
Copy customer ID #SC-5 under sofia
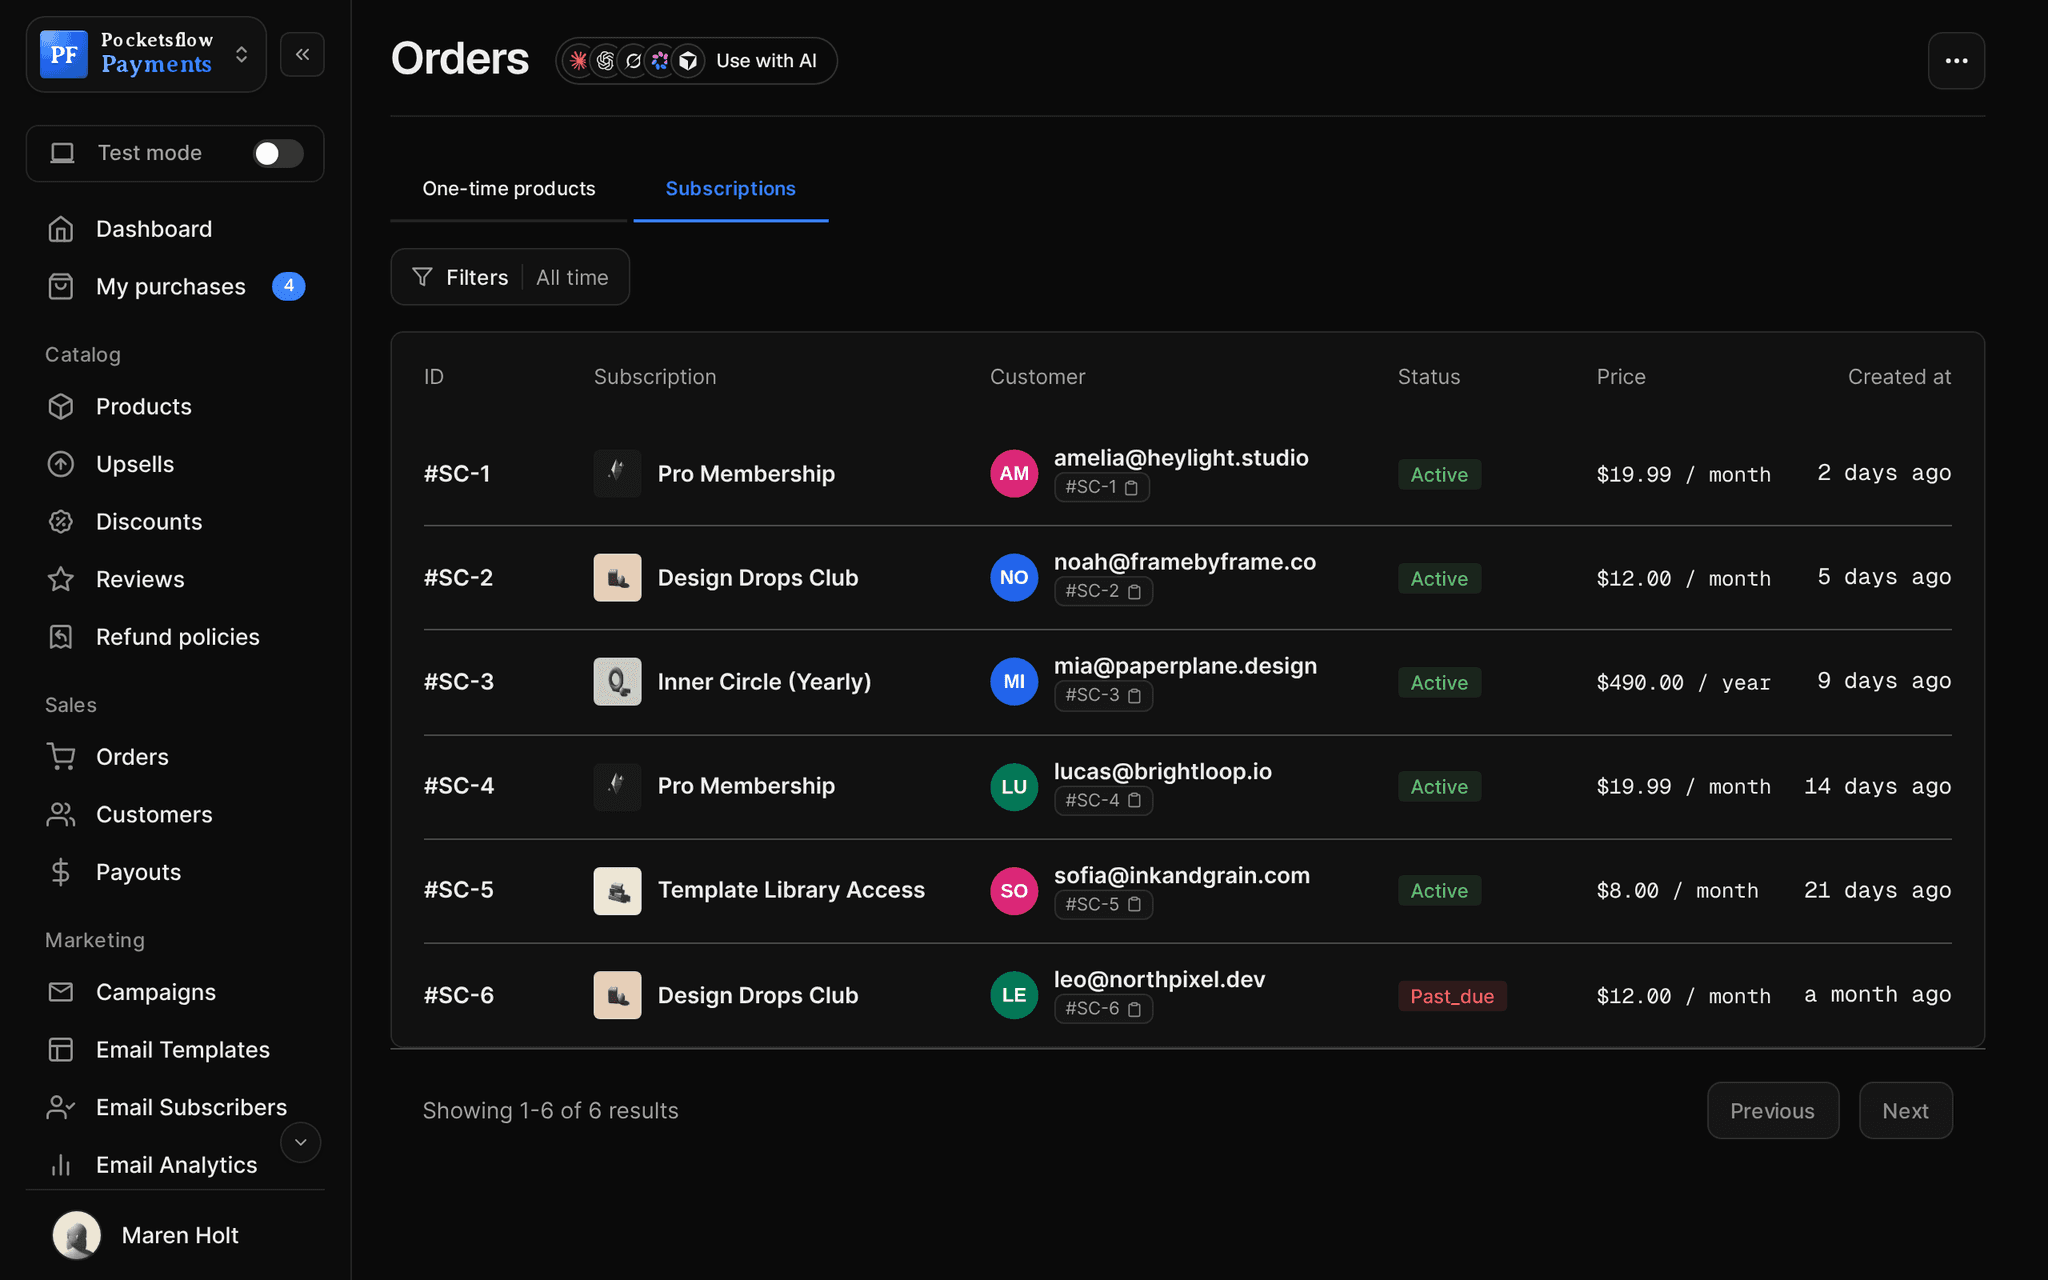click(x=1135, y=905)
